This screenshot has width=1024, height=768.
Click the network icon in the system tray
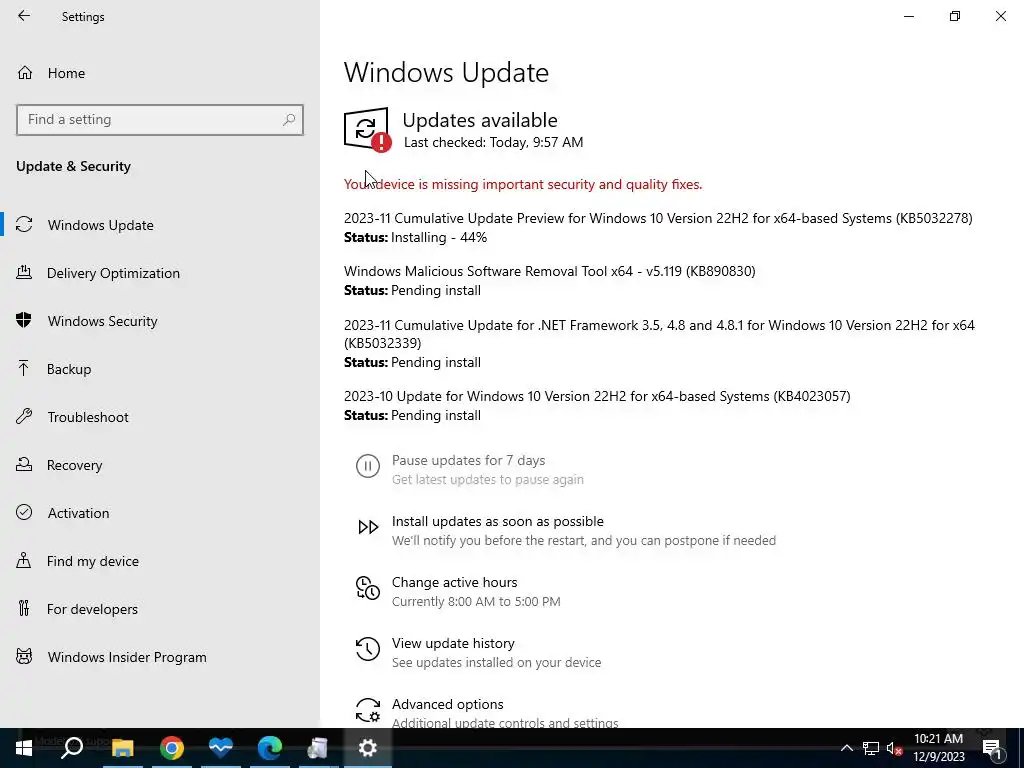[871, 748]
